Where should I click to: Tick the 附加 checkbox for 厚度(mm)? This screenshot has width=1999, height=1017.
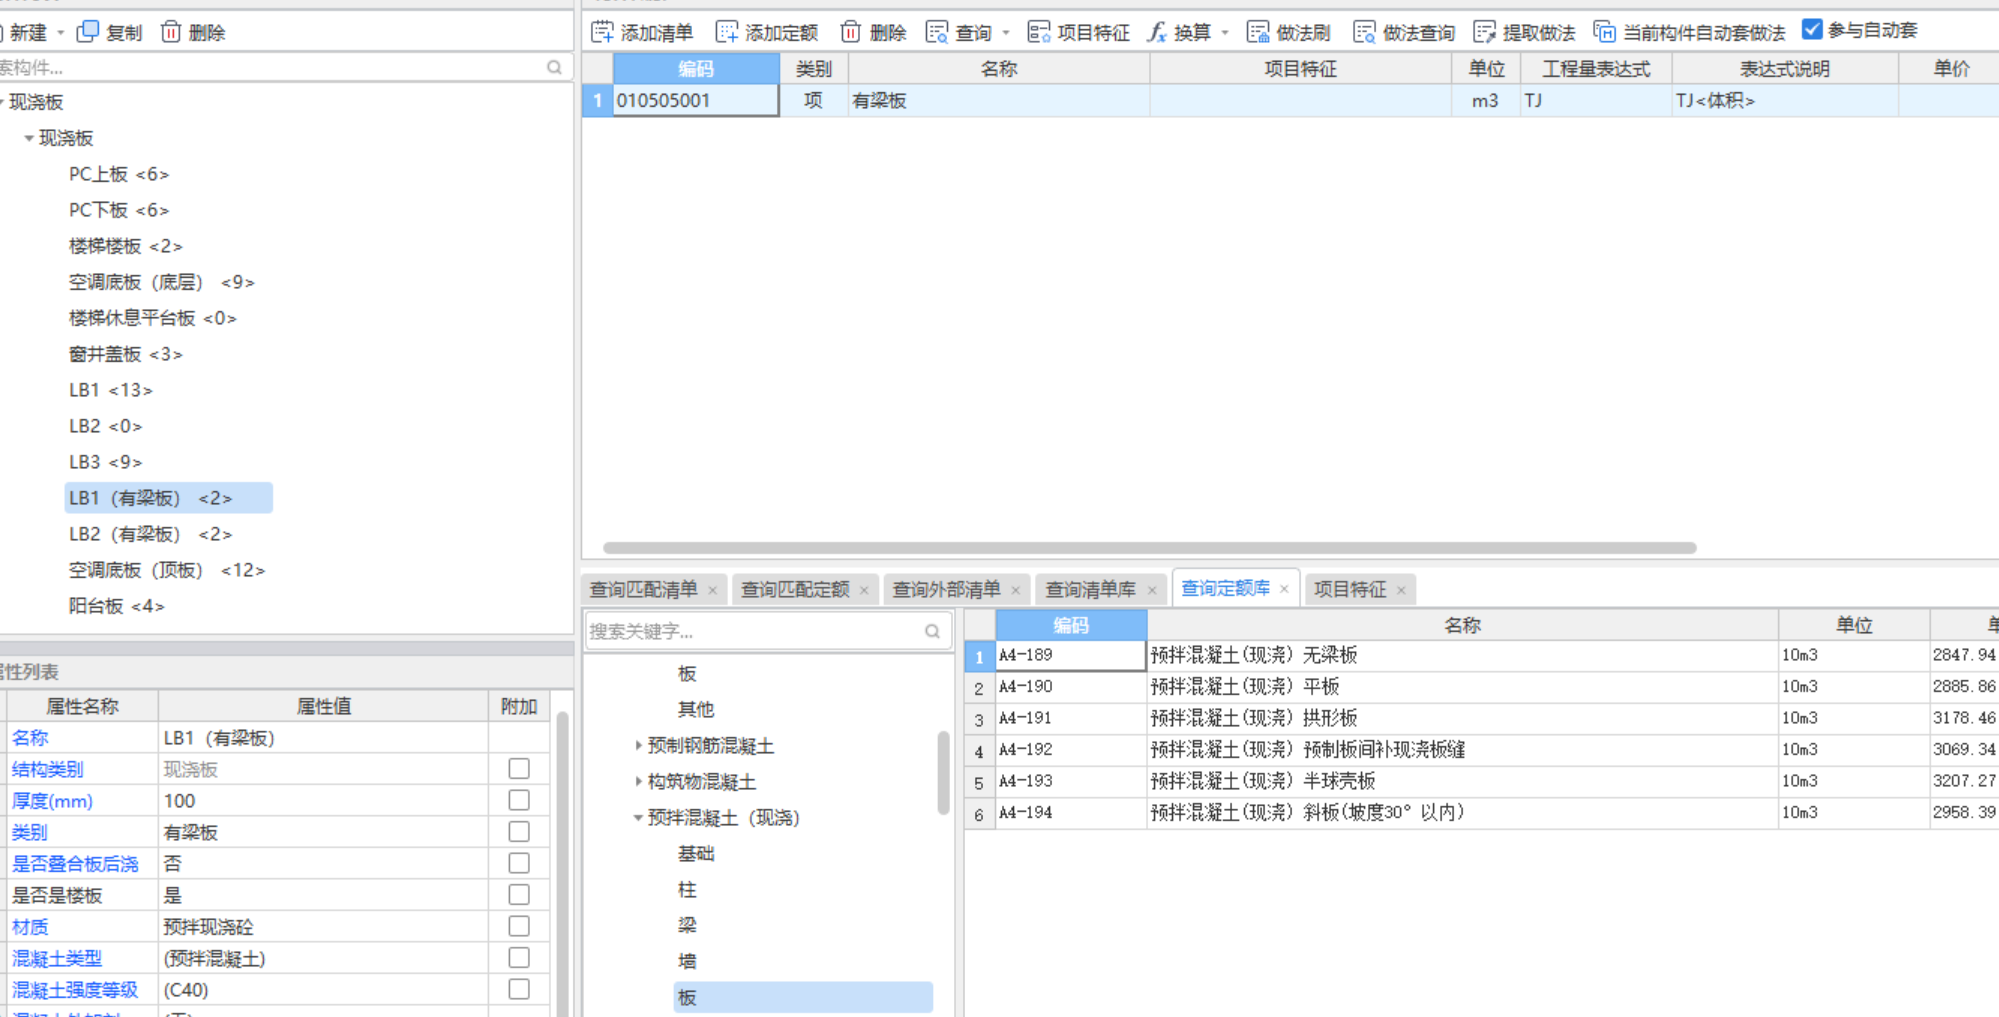pyautogui.click(x=519, y=800)
